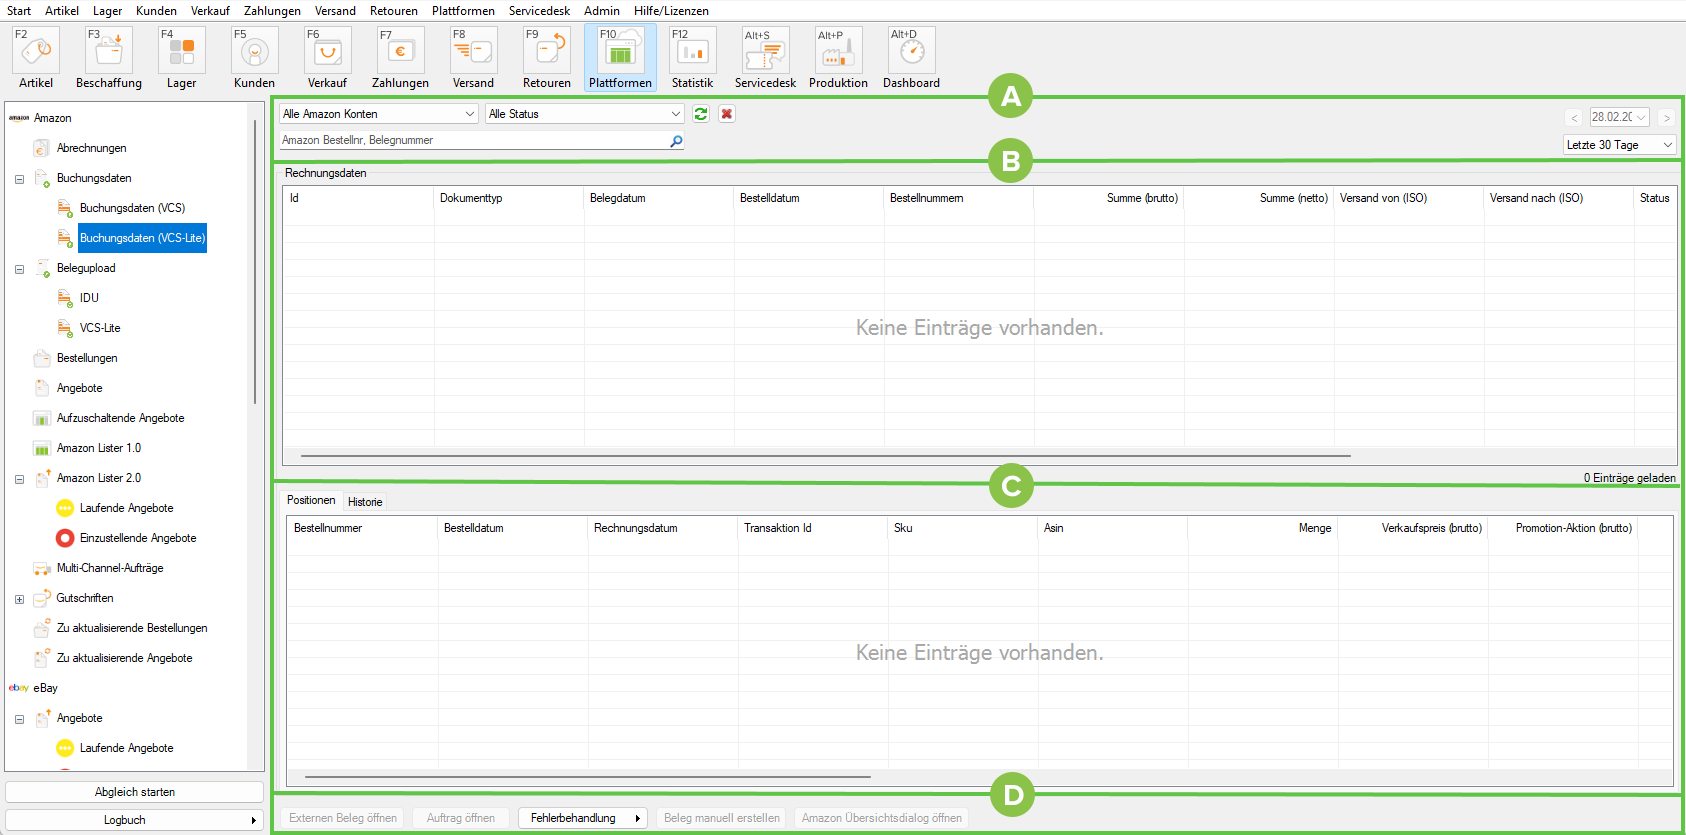Expand the Gutschriften tree node
This screenshot has height=835, width=1686.
tap(19, 599)
